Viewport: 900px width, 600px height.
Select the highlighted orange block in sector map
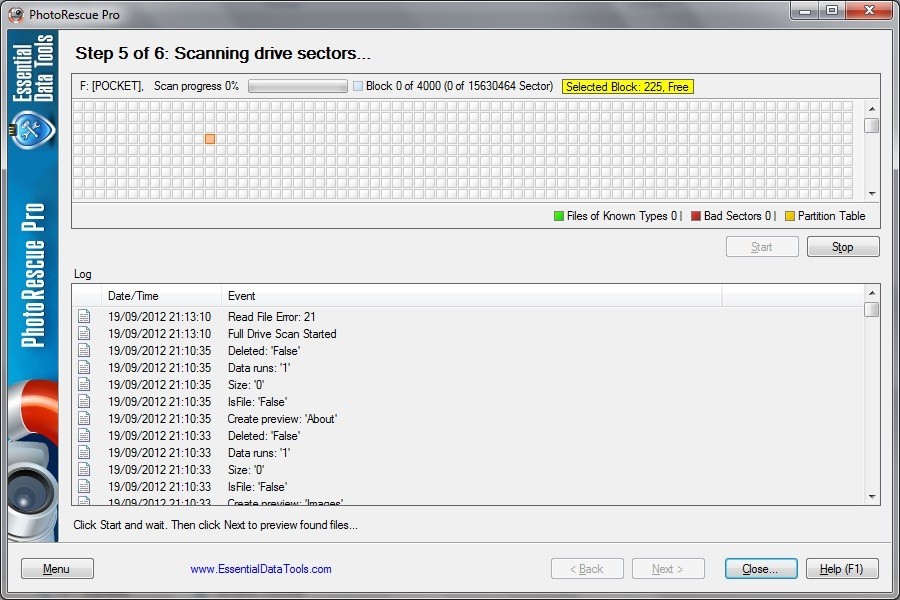pos(210,139)
